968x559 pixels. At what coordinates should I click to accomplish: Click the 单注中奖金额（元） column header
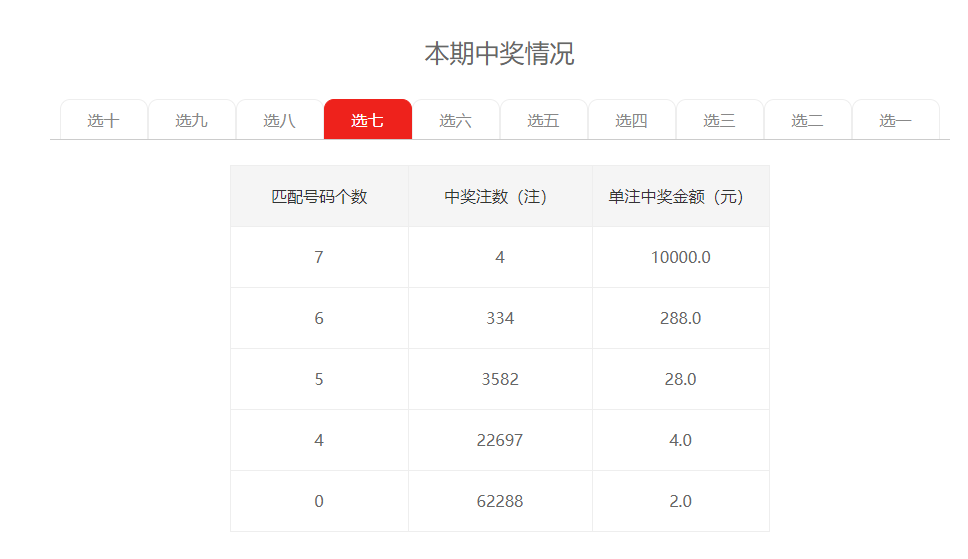(x=680, y=197)
